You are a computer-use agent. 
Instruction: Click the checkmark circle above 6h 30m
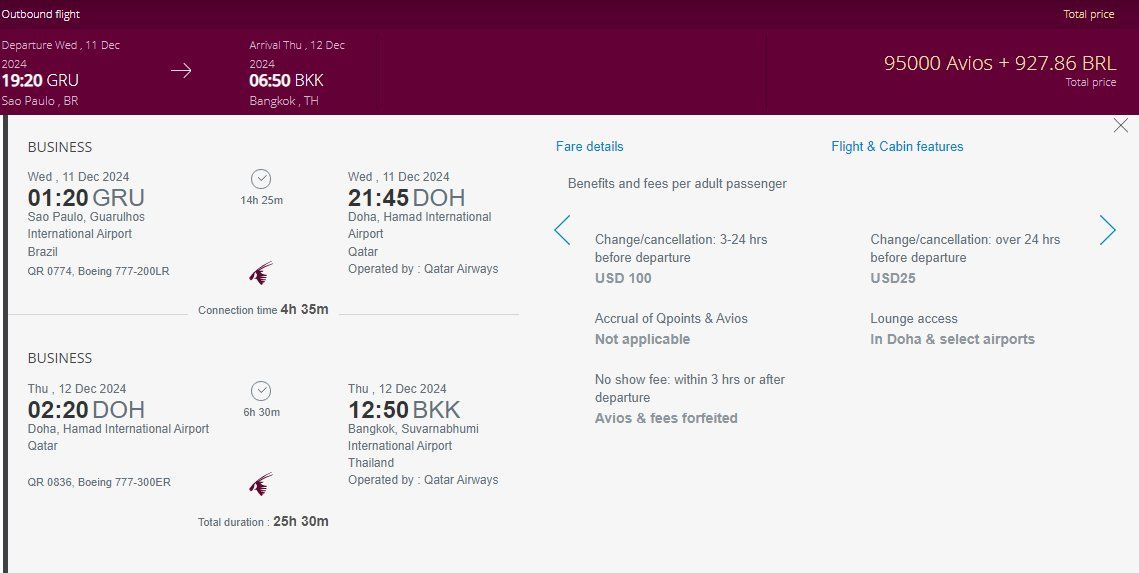point(261,391)
